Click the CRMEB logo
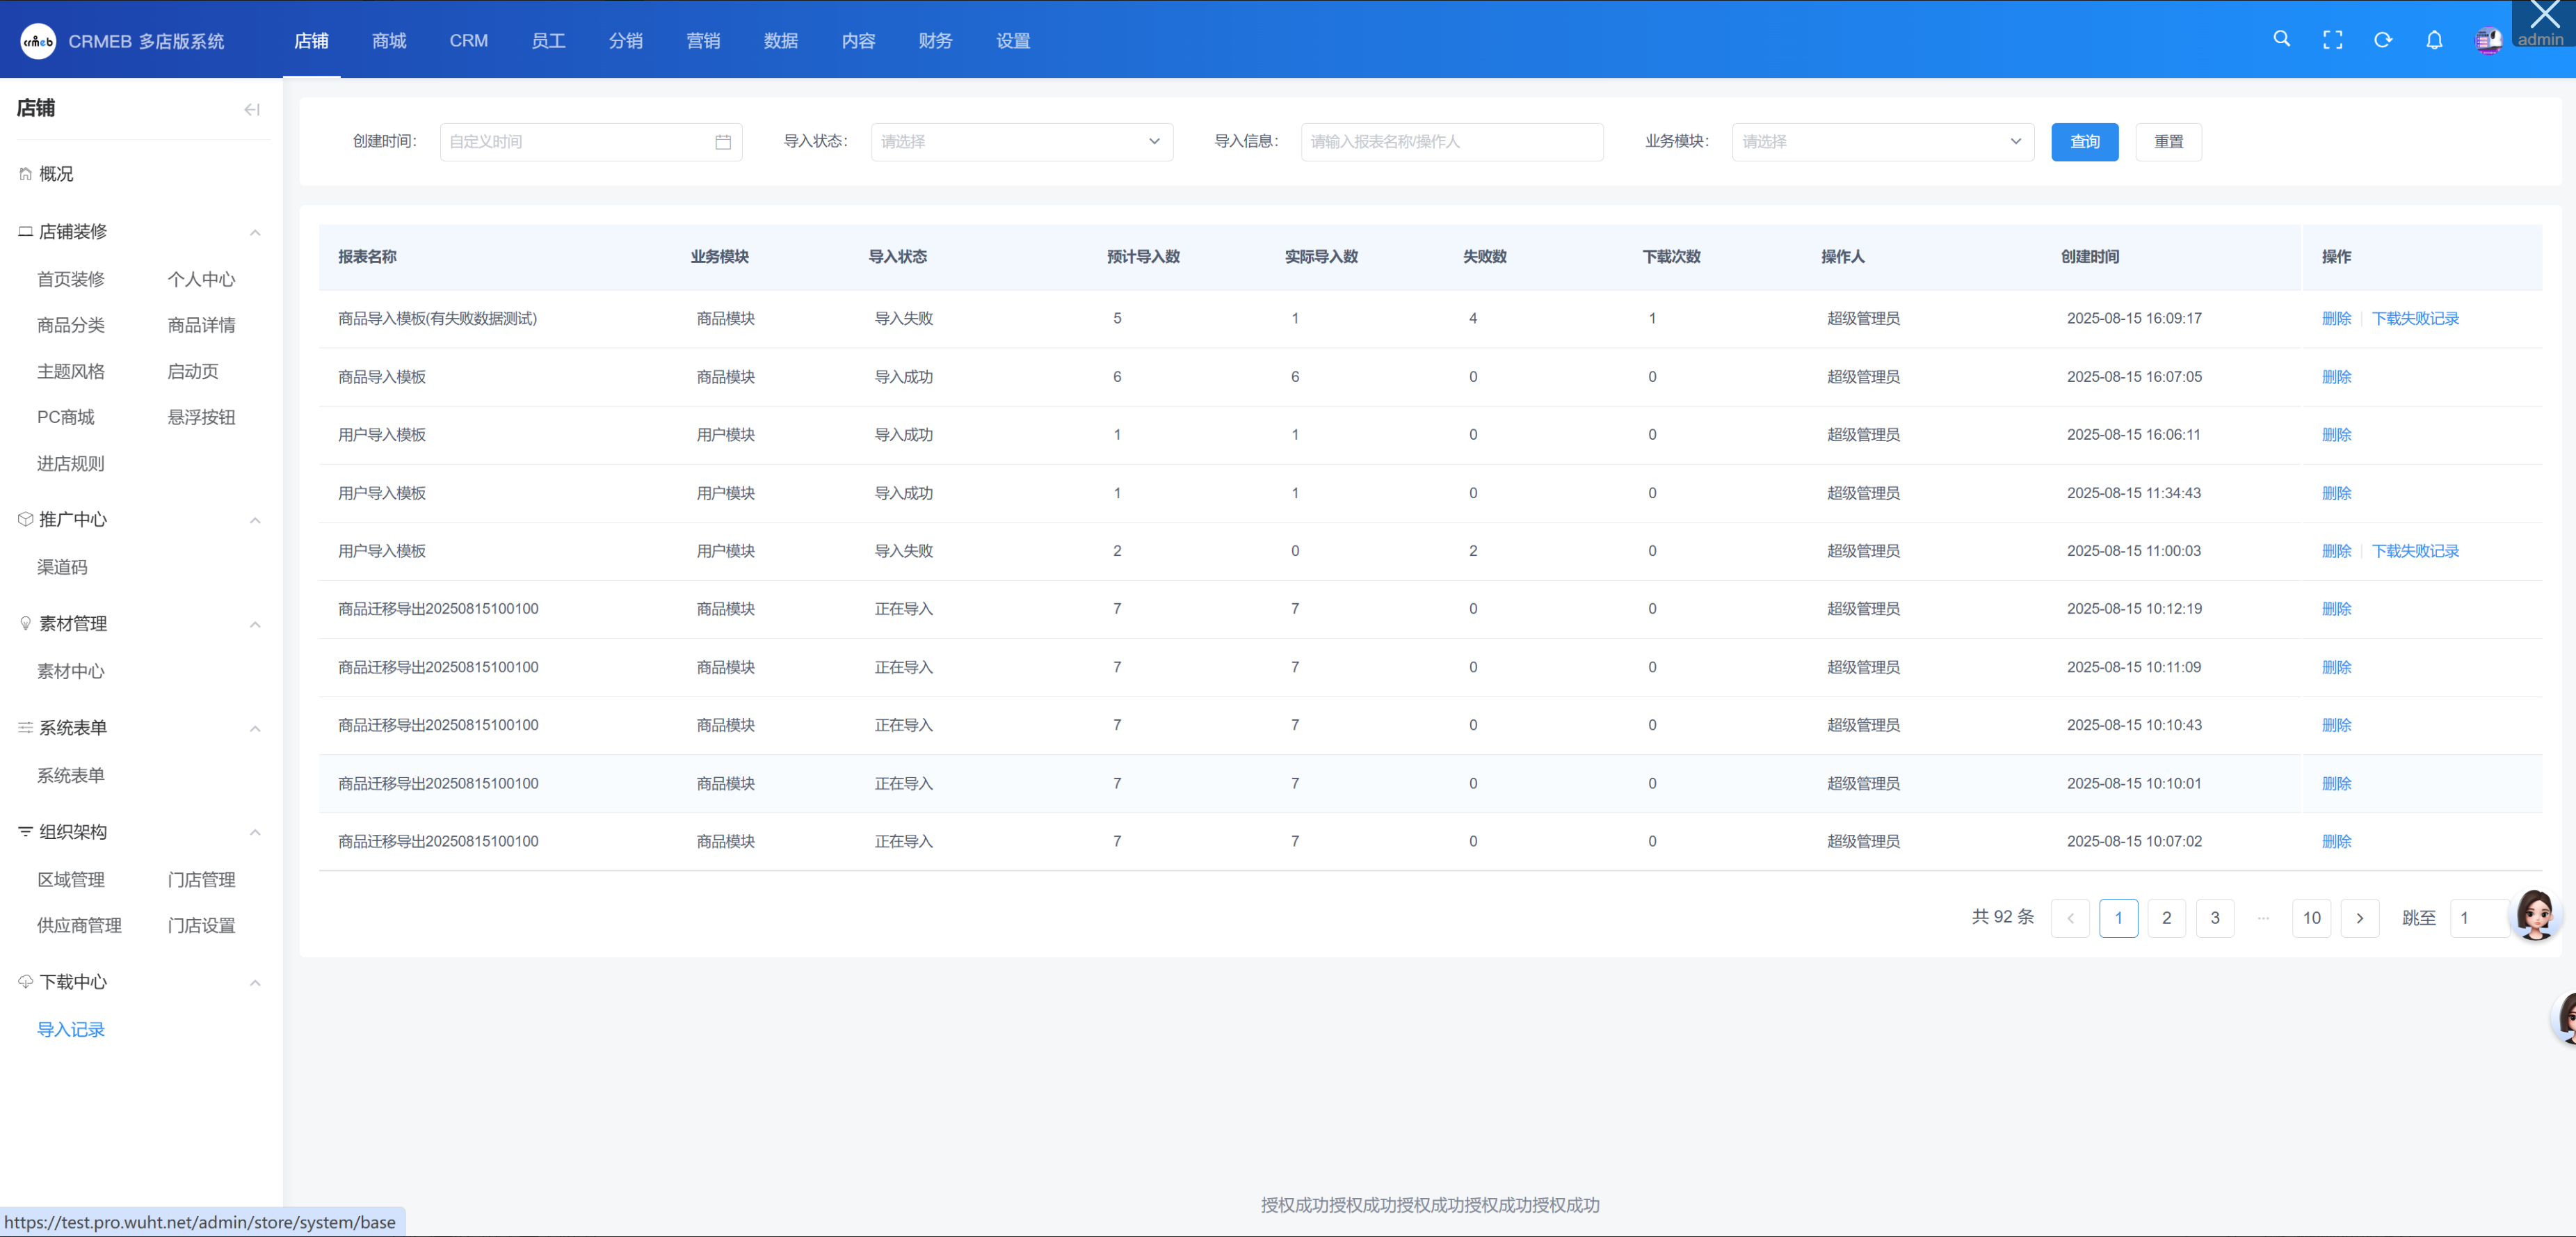2576x1237 pixels. pos(38,41)
